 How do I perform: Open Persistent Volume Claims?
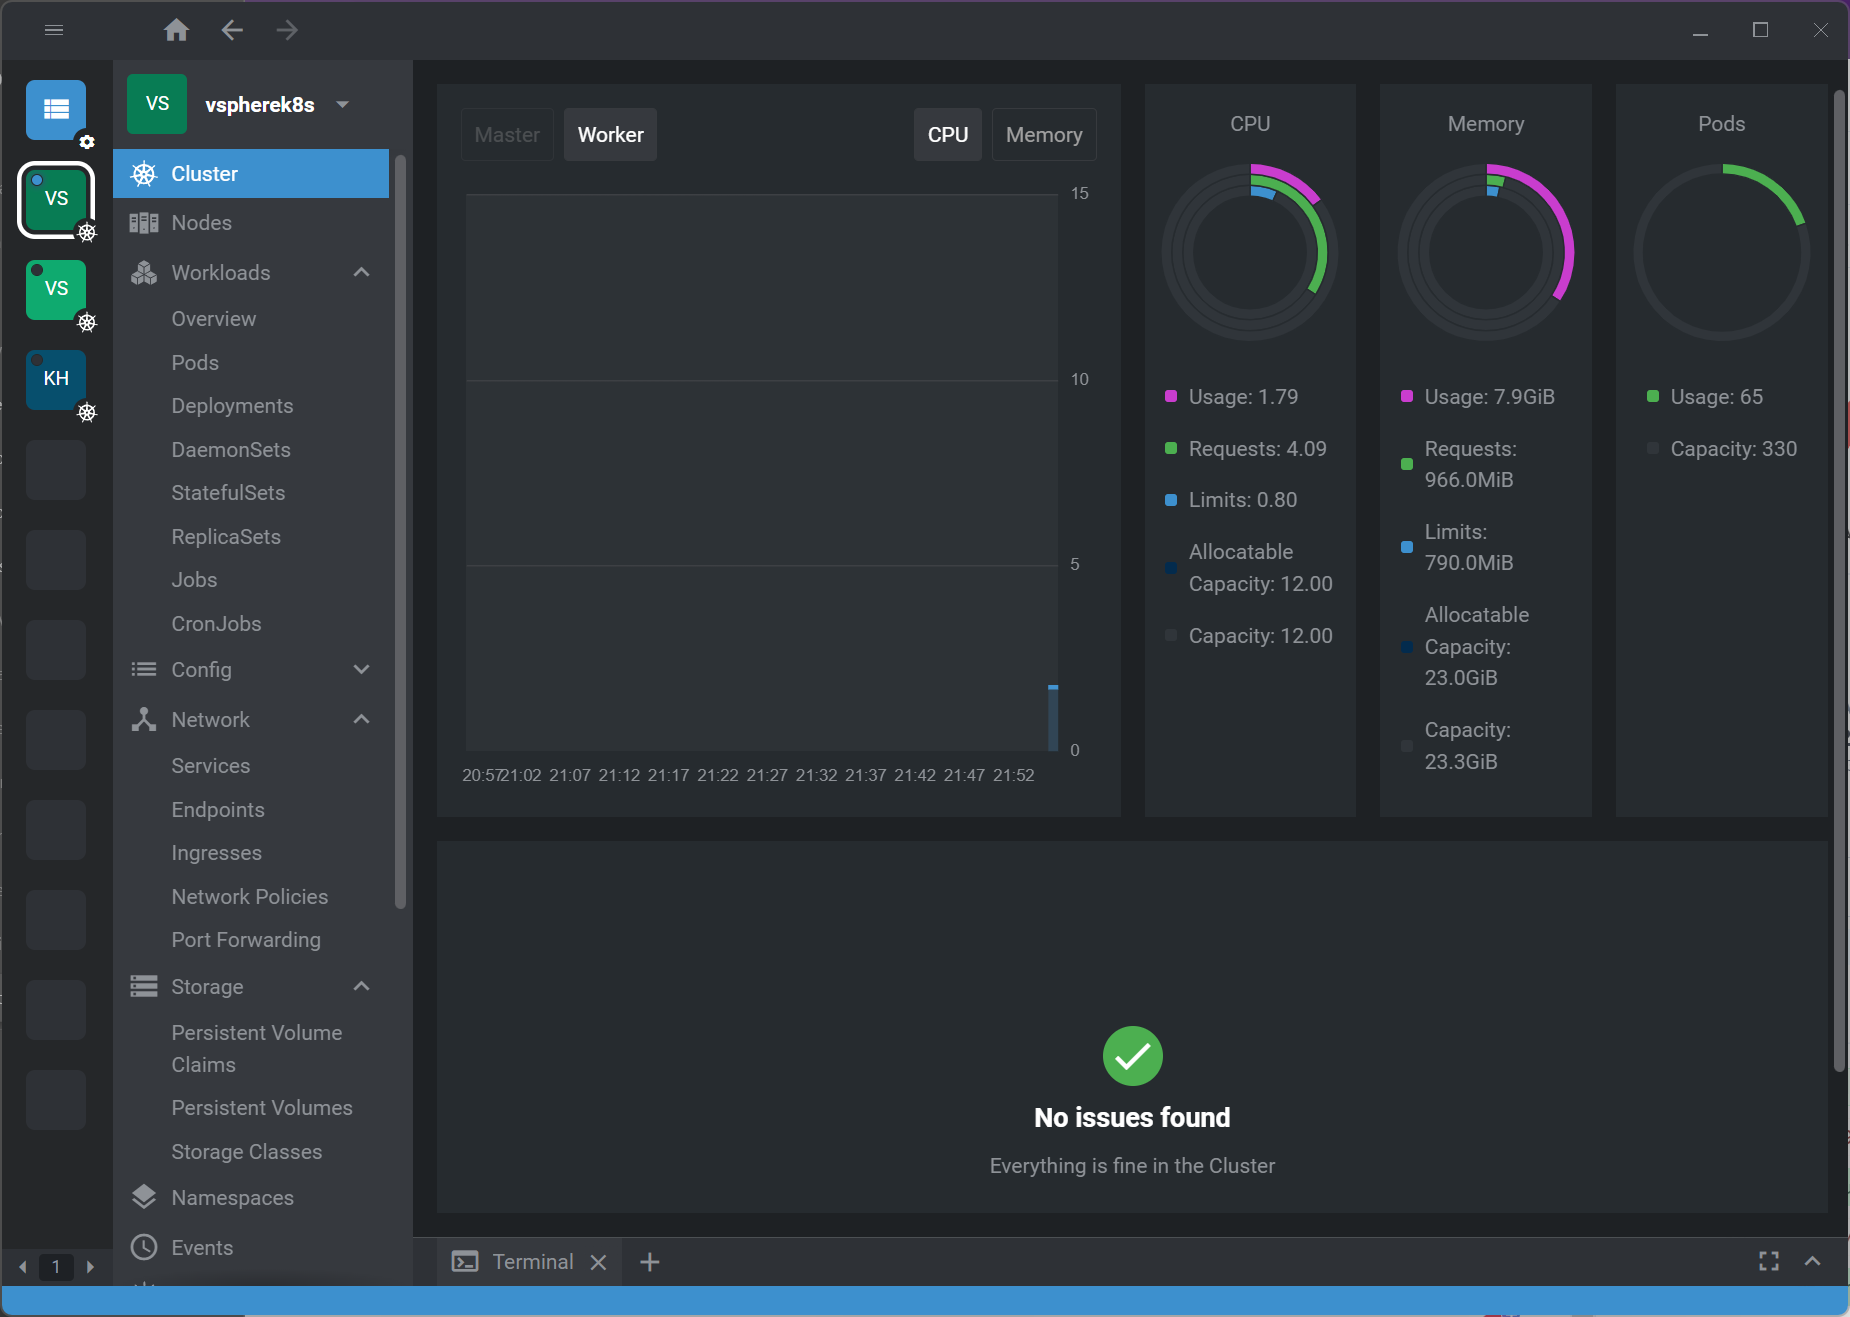point(257,1049)
